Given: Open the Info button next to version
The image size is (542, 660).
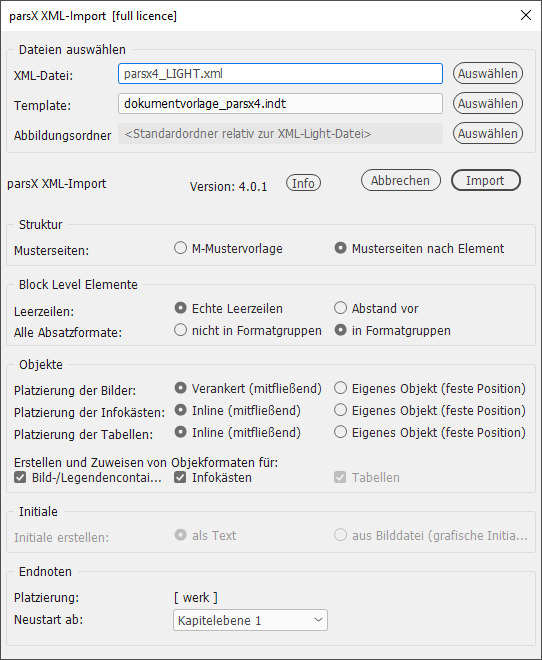Looking at the screenshot, I should (x=303, y=183).
